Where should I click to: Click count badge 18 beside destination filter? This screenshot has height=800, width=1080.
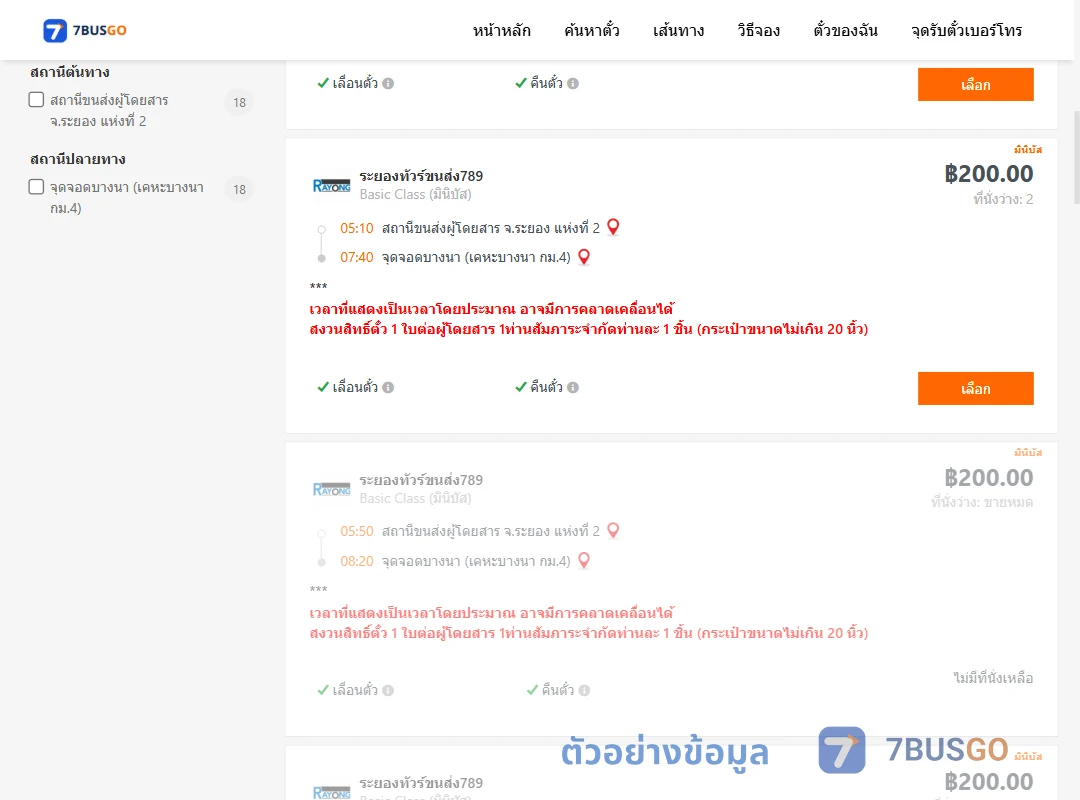click(239, 189)
